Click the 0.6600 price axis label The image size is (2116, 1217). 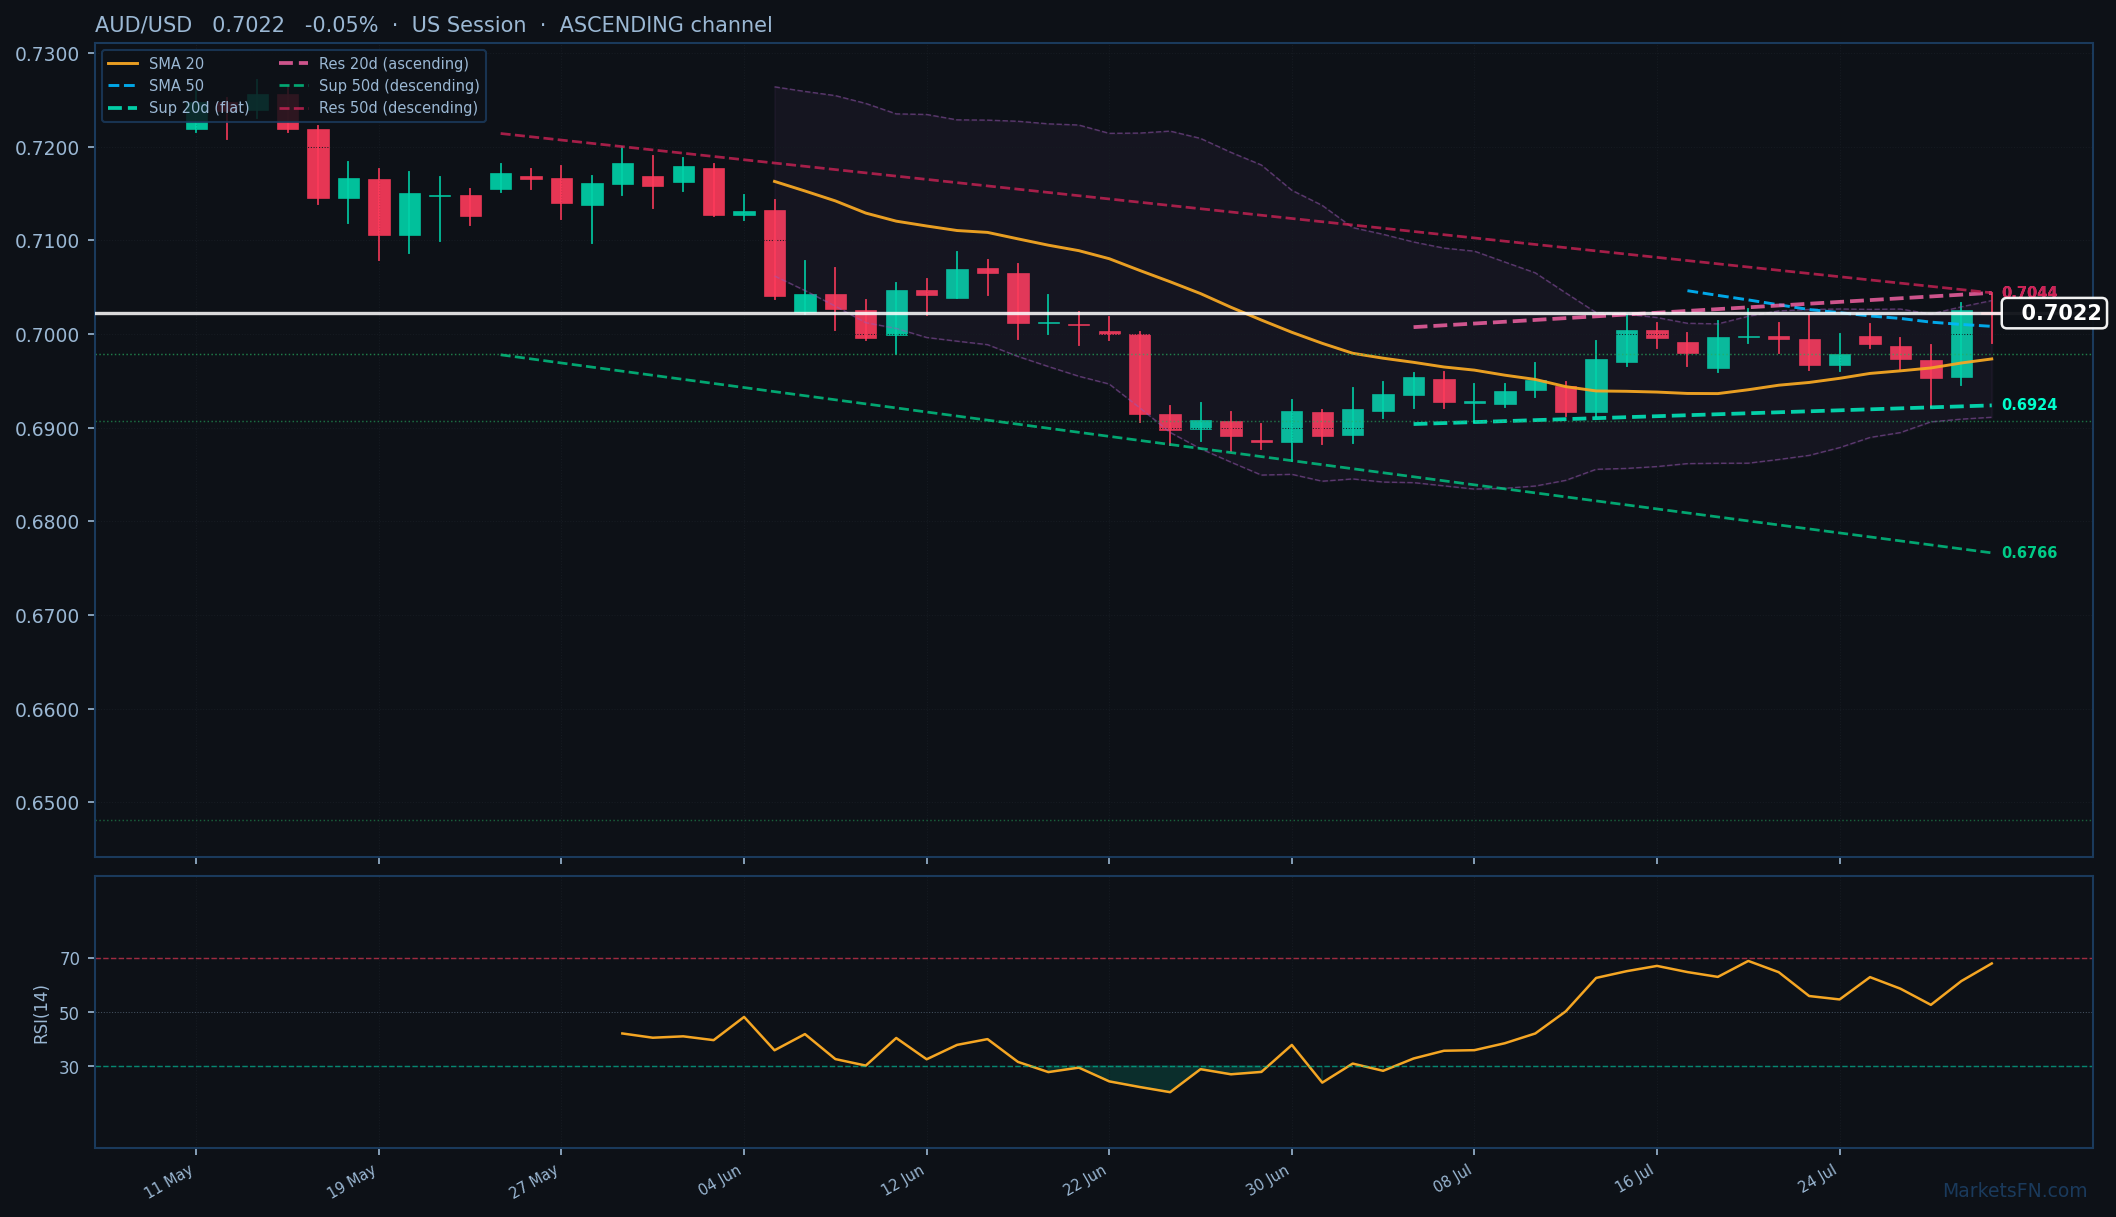pos(47,710)
